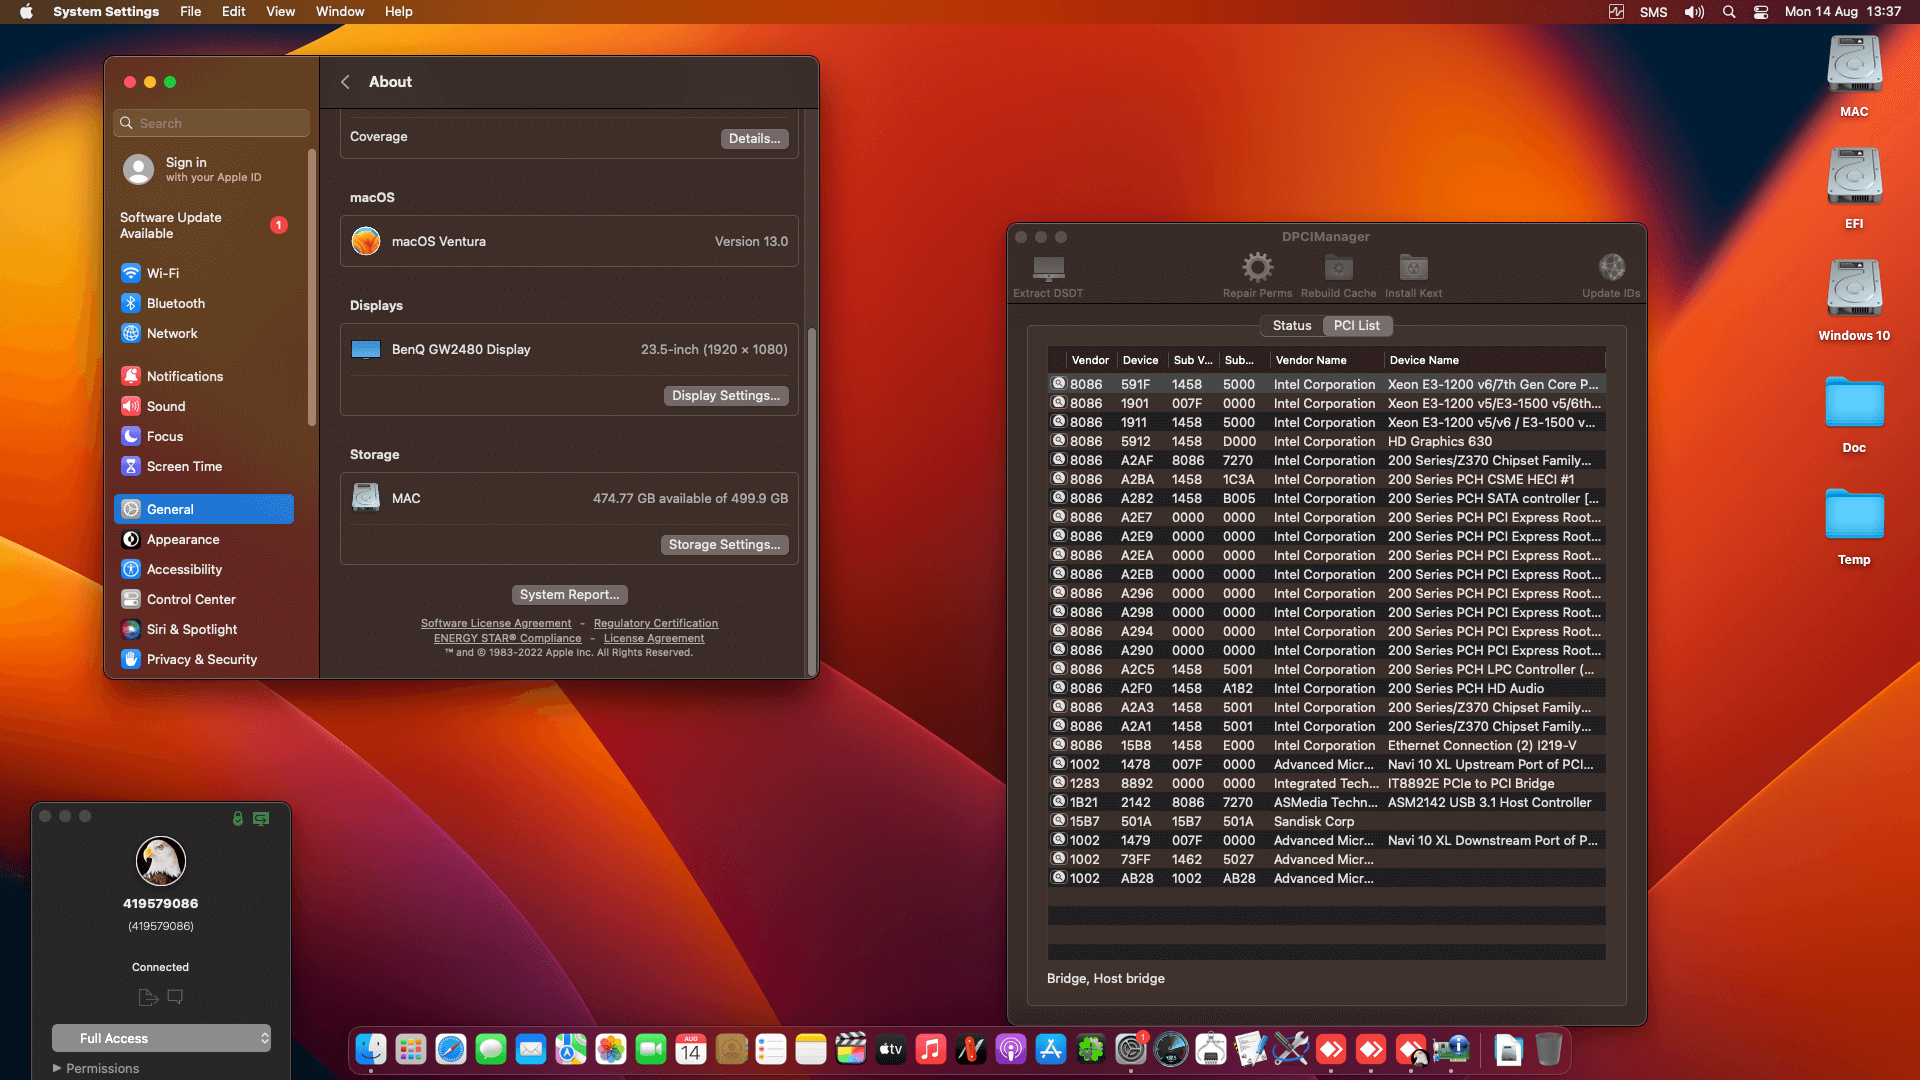The image size is (1920, 1080).
Task: Sort PCI list by Device Name column
Action: tap(1494, 360)
